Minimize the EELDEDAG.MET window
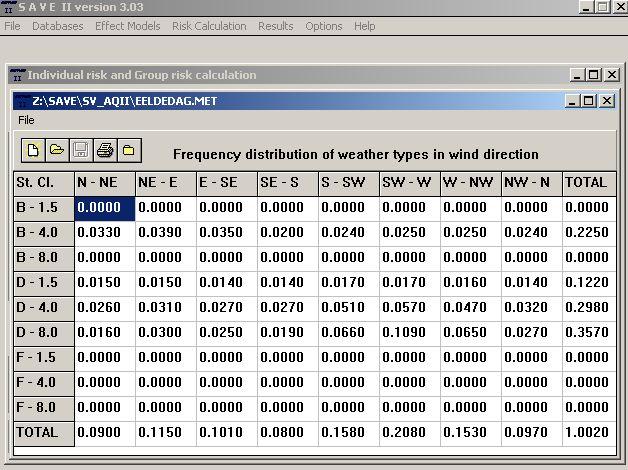Screen dimensions: 628x470 572,101
